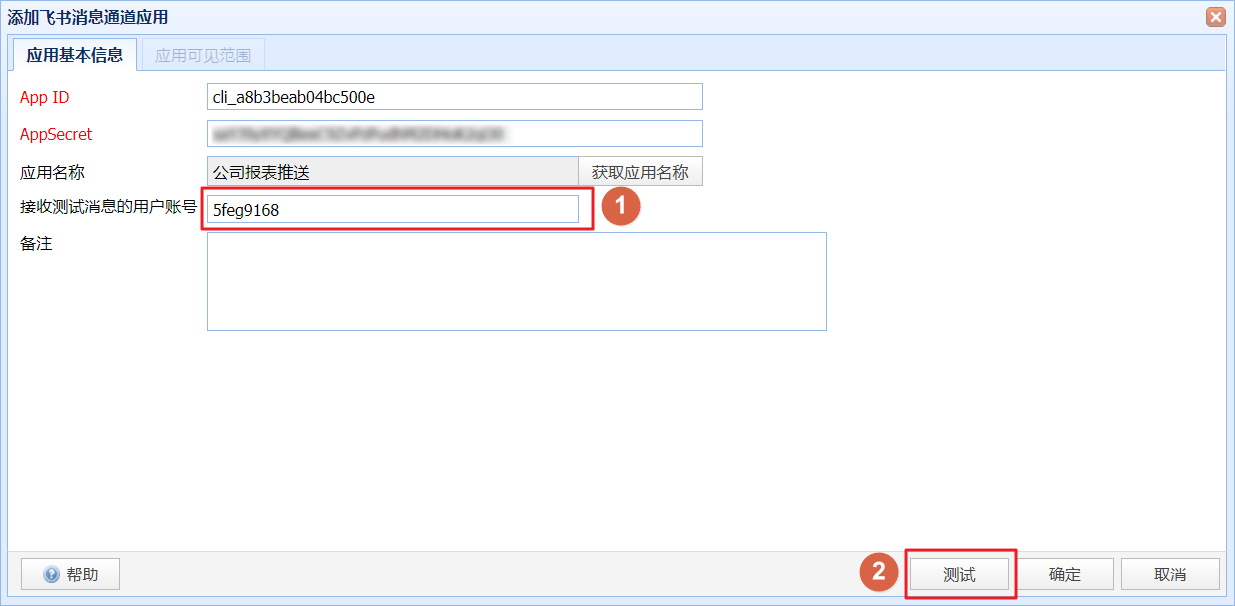
Task: Open the 应用可见范围 tab
Action: 203,55
